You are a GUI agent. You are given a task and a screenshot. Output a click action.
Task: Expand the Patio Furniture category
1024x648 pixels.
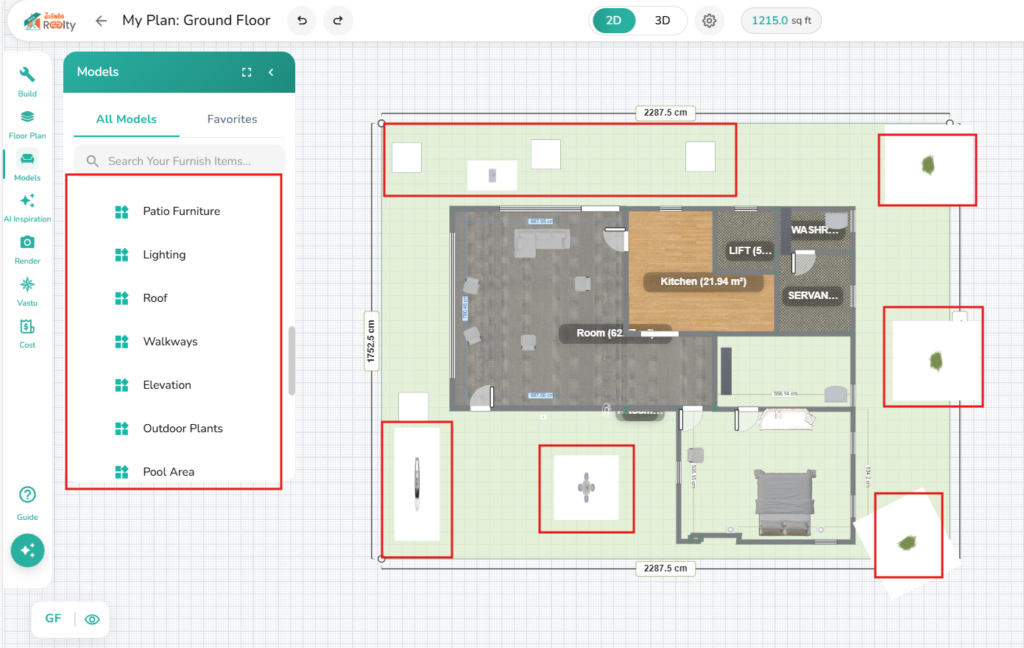(181, 211)
